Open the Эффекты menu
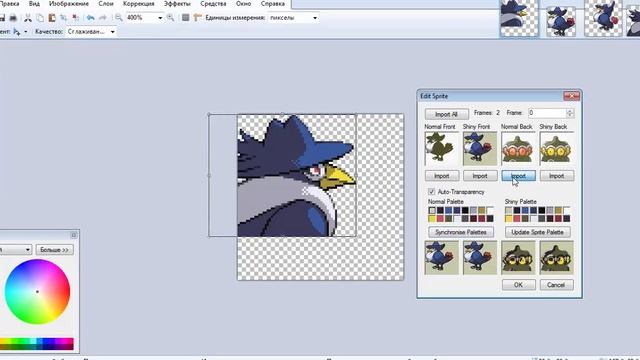Image resolution: width=640 pixels, height=360 pixels. [177, 4]
